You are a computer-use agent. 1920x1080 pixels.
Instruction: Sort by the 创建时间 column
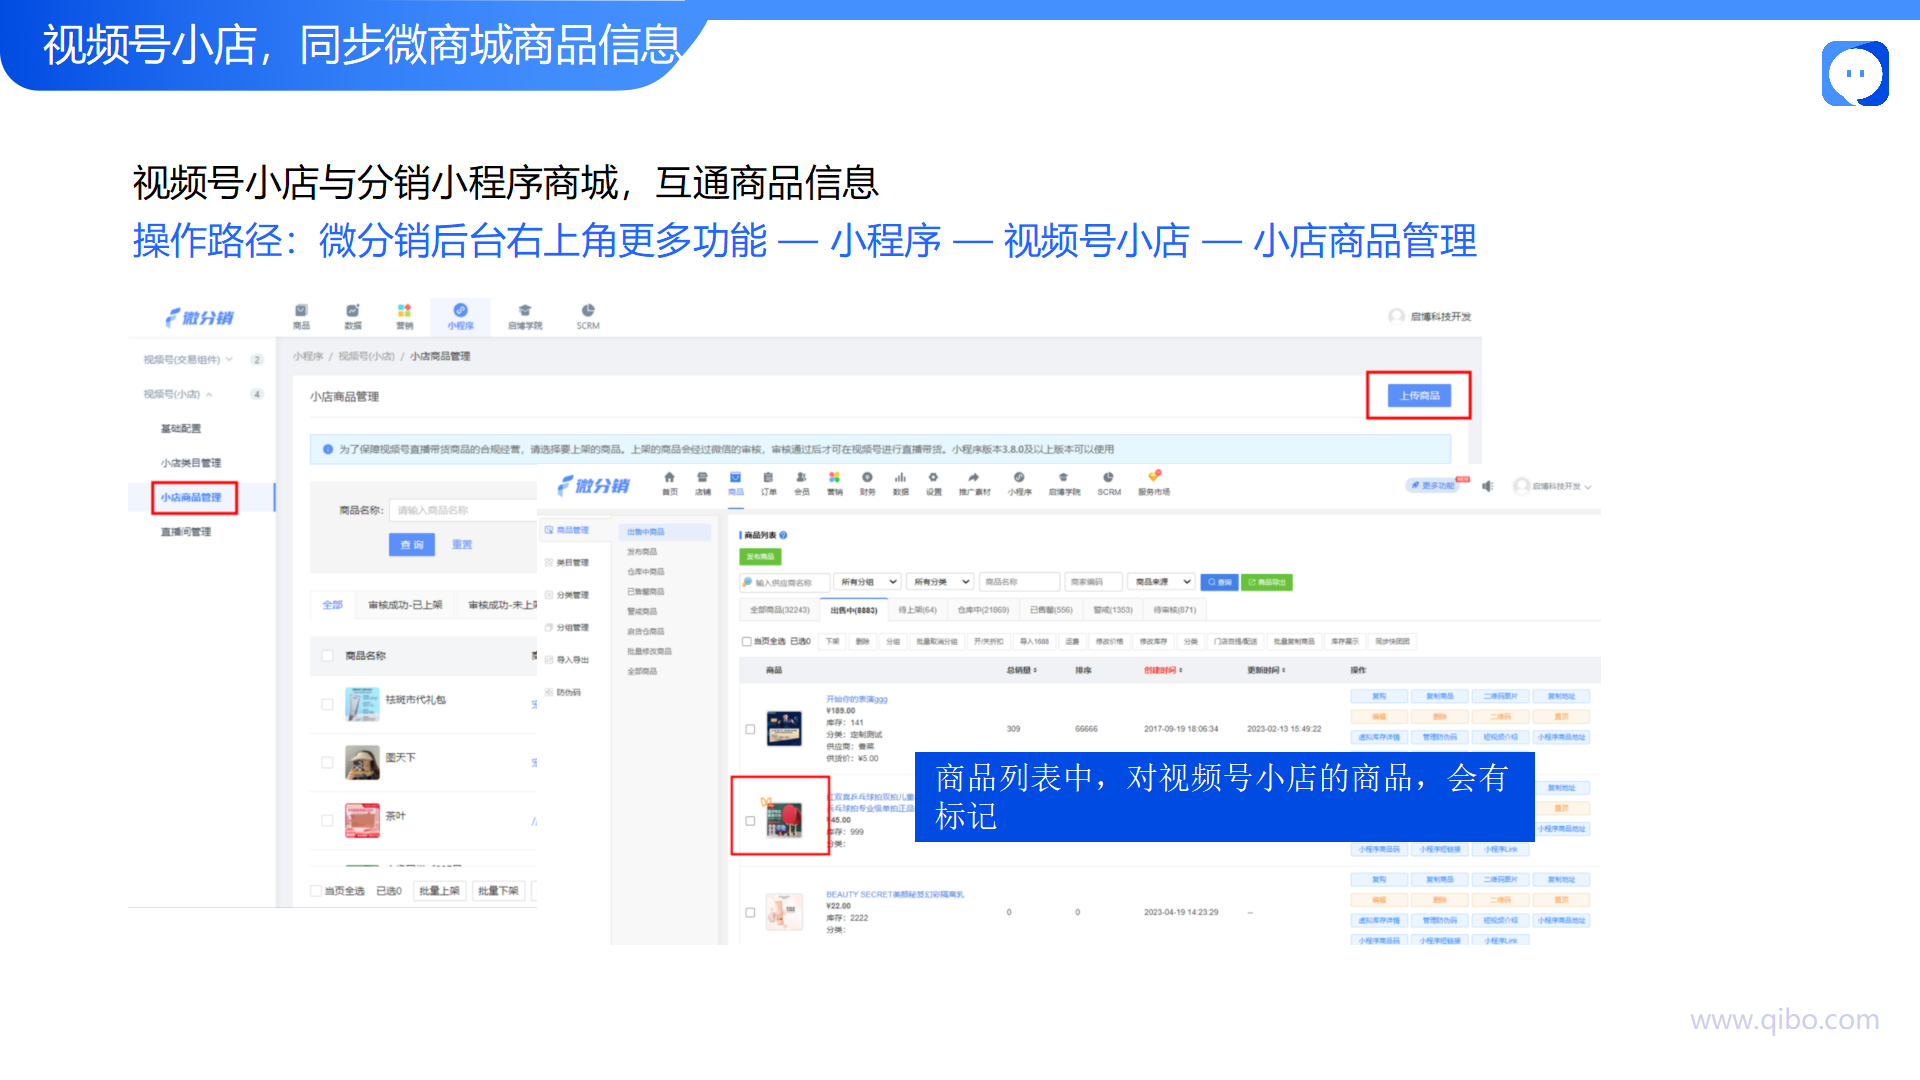(1164, 670)
